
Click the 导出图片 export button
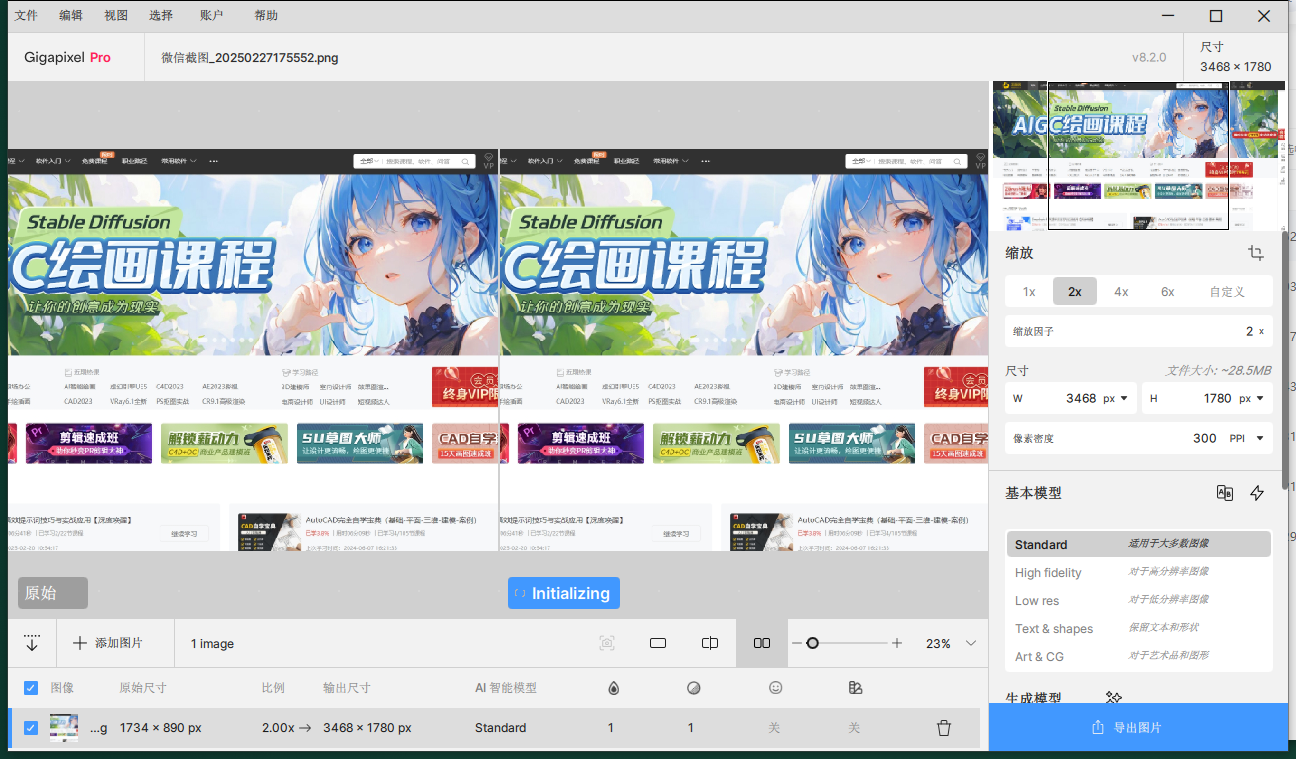(x=1138, y=727)
